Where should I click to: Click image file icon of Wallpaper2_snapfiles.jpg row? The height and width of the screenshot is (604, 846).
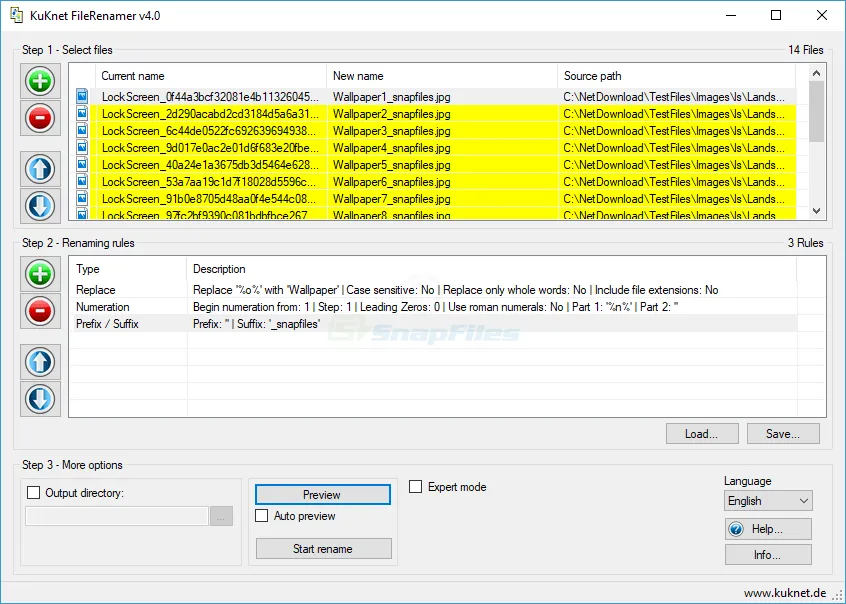click(82, 113)
